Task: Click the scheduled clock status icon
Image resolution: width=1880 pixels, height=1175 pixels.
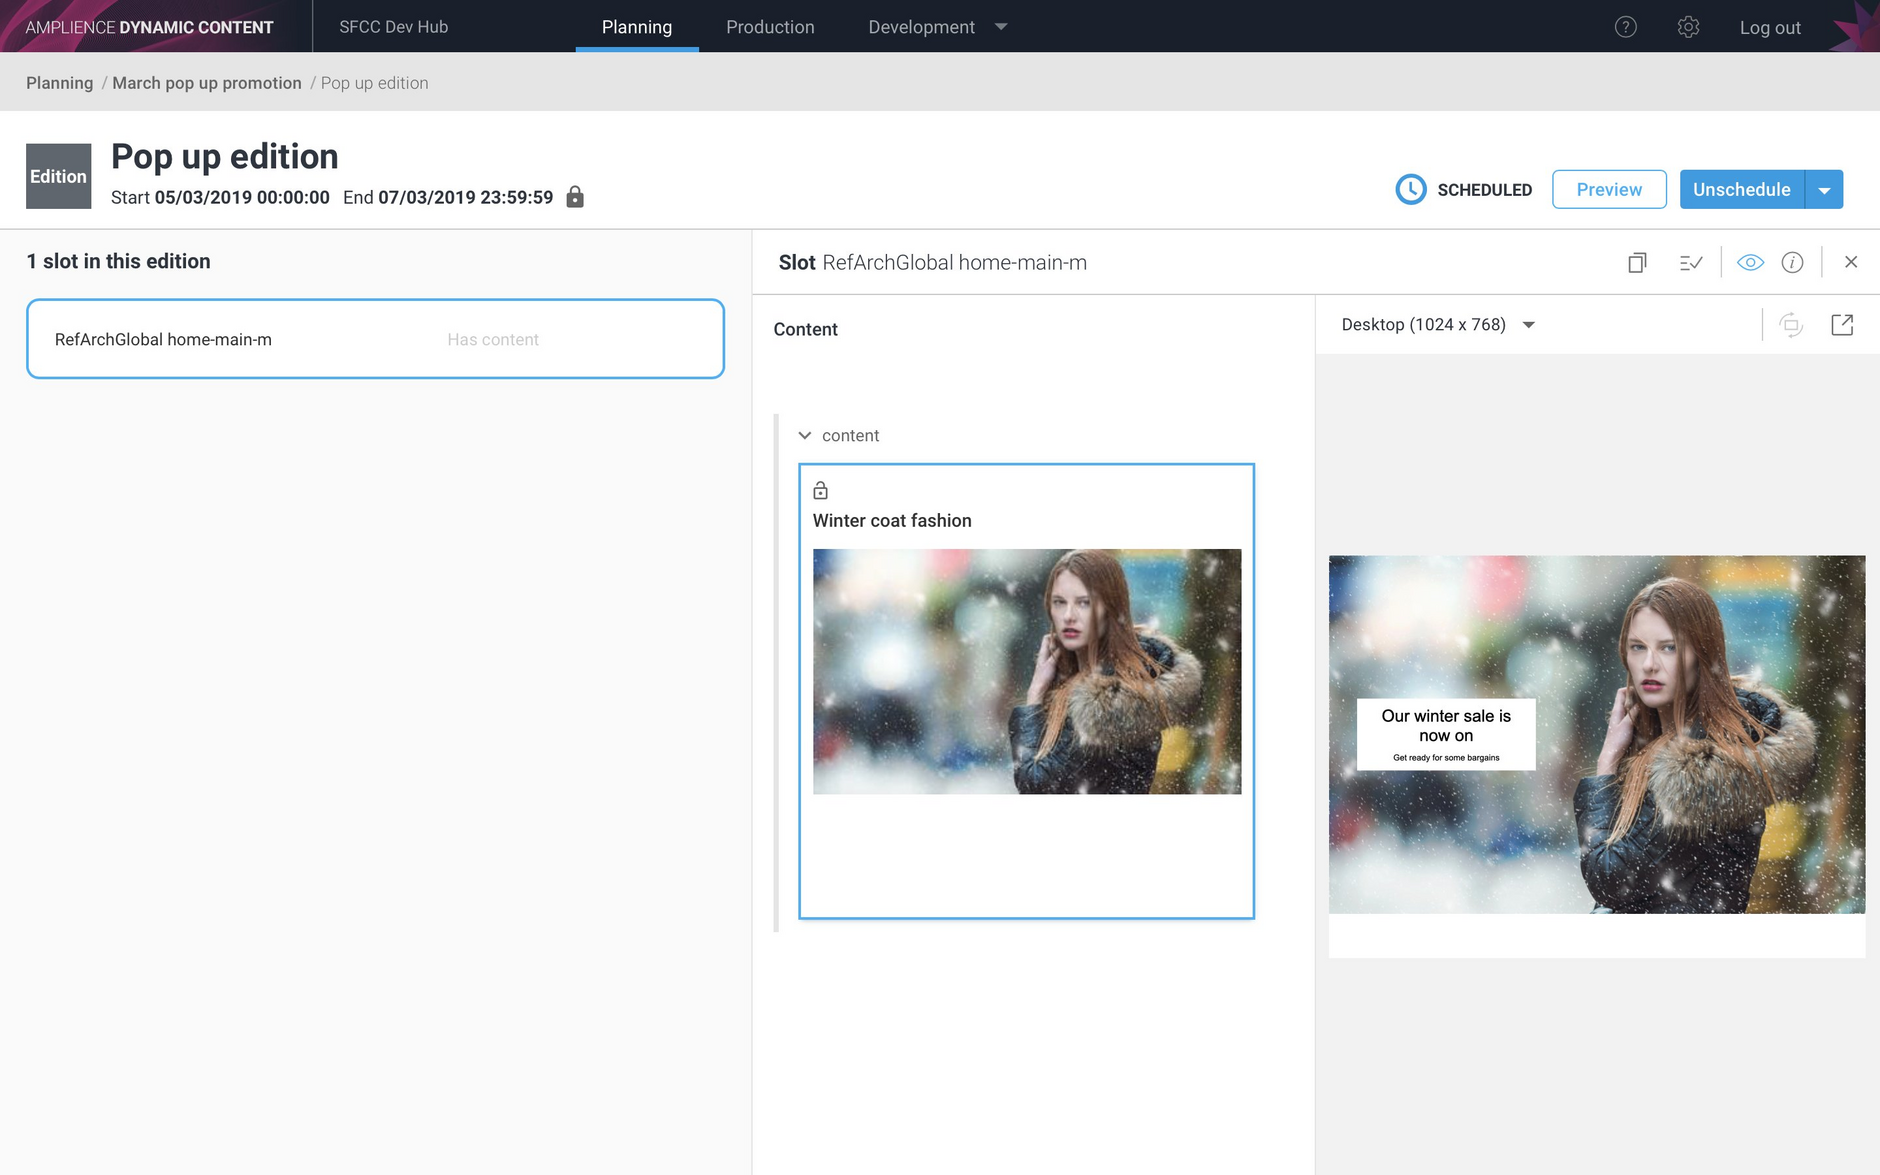Action: click(x=1410, y=189)
